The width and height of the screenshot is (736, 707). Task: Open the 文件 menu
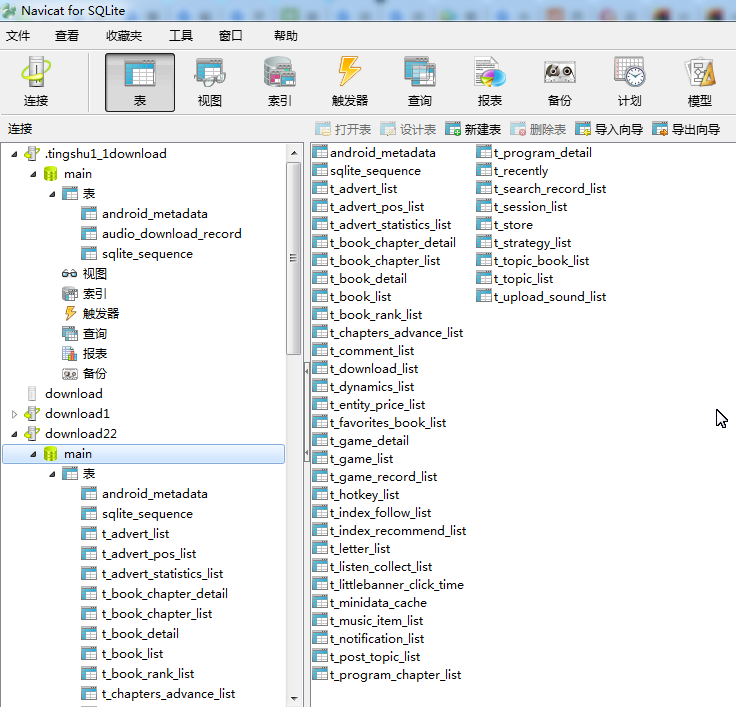18,36
